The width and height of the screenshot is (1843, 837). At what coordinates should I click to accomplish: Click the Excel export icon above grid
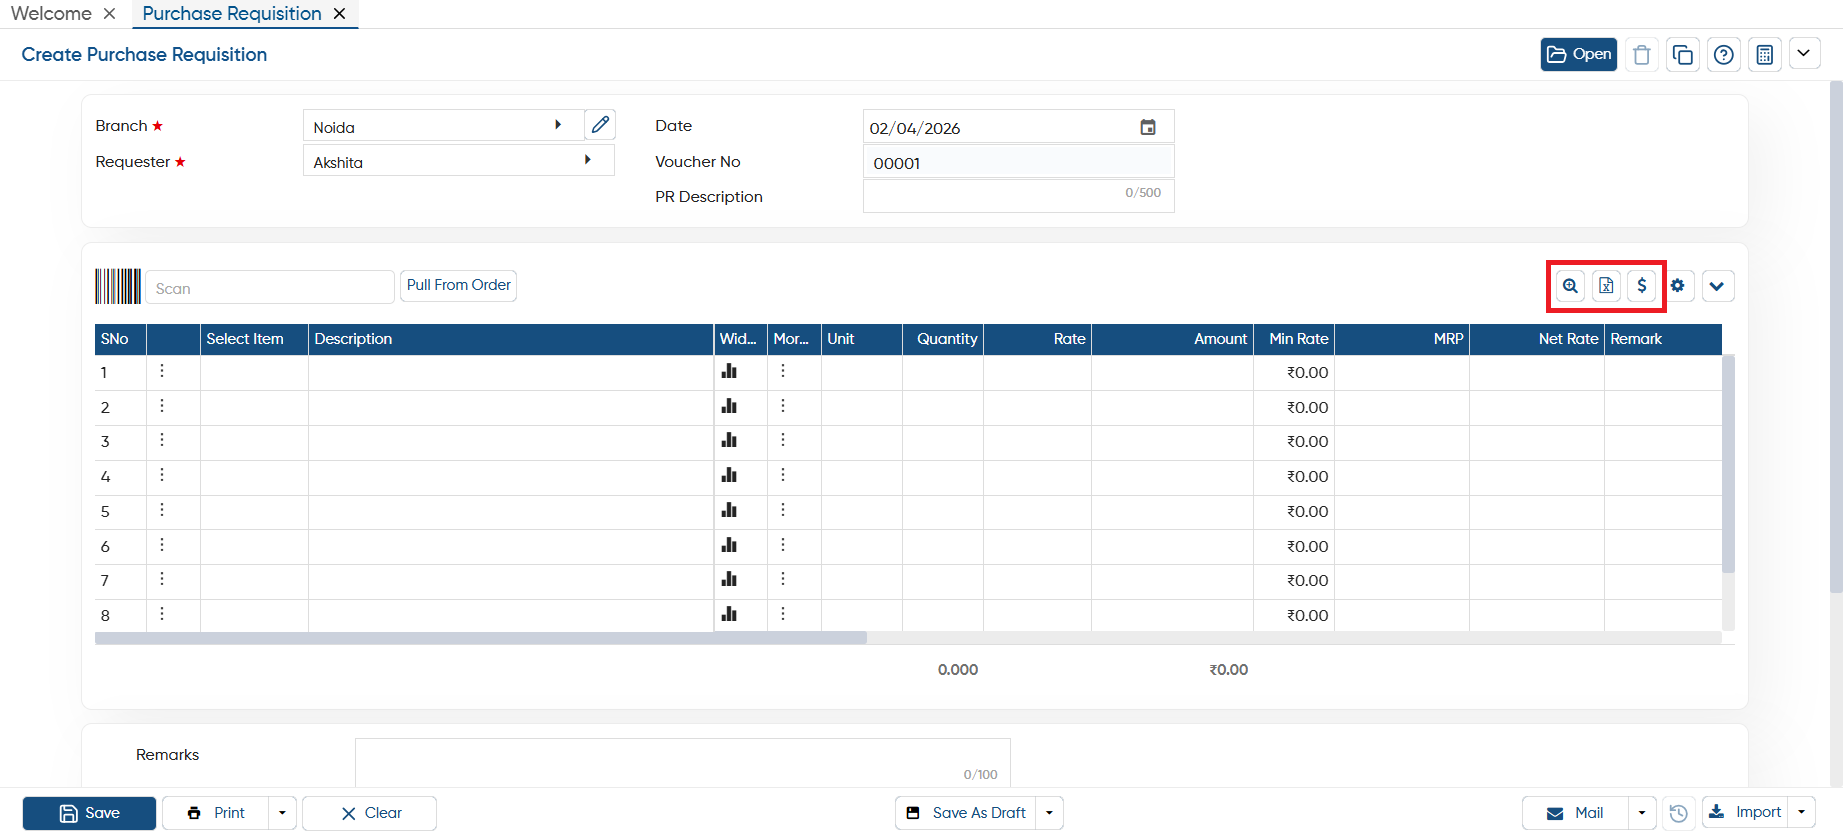click(1606, 286)
